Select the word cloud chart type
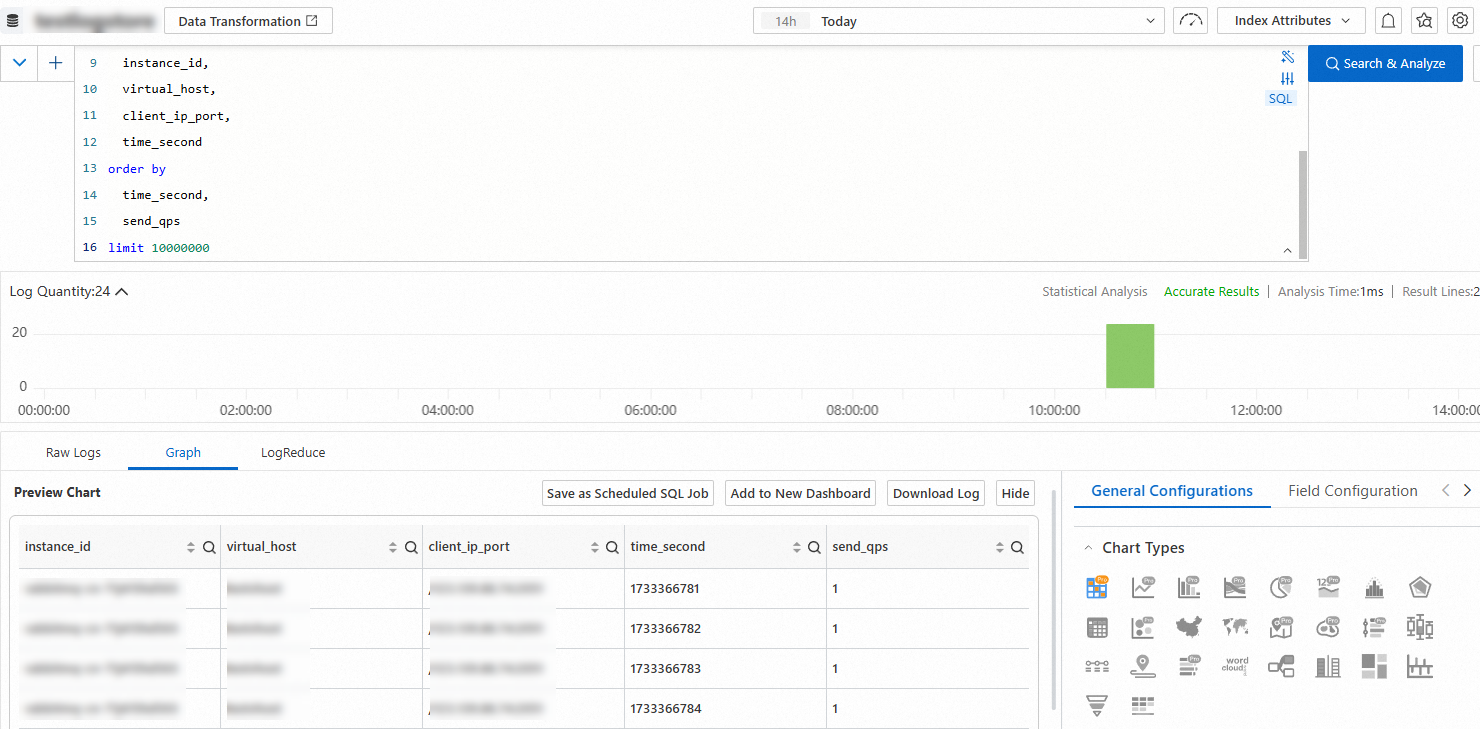1480x729 pixels. click(x=1236, y=666)
